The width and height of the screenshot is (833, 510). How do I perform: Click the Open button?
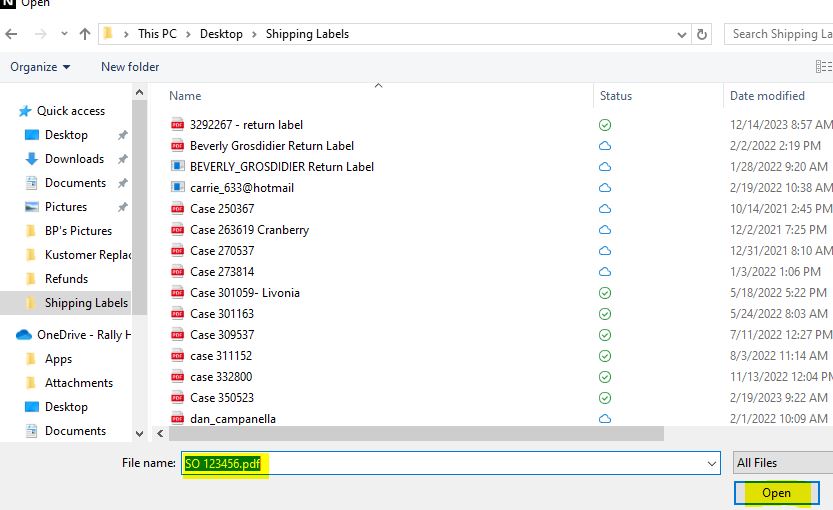tap(777, 493)
